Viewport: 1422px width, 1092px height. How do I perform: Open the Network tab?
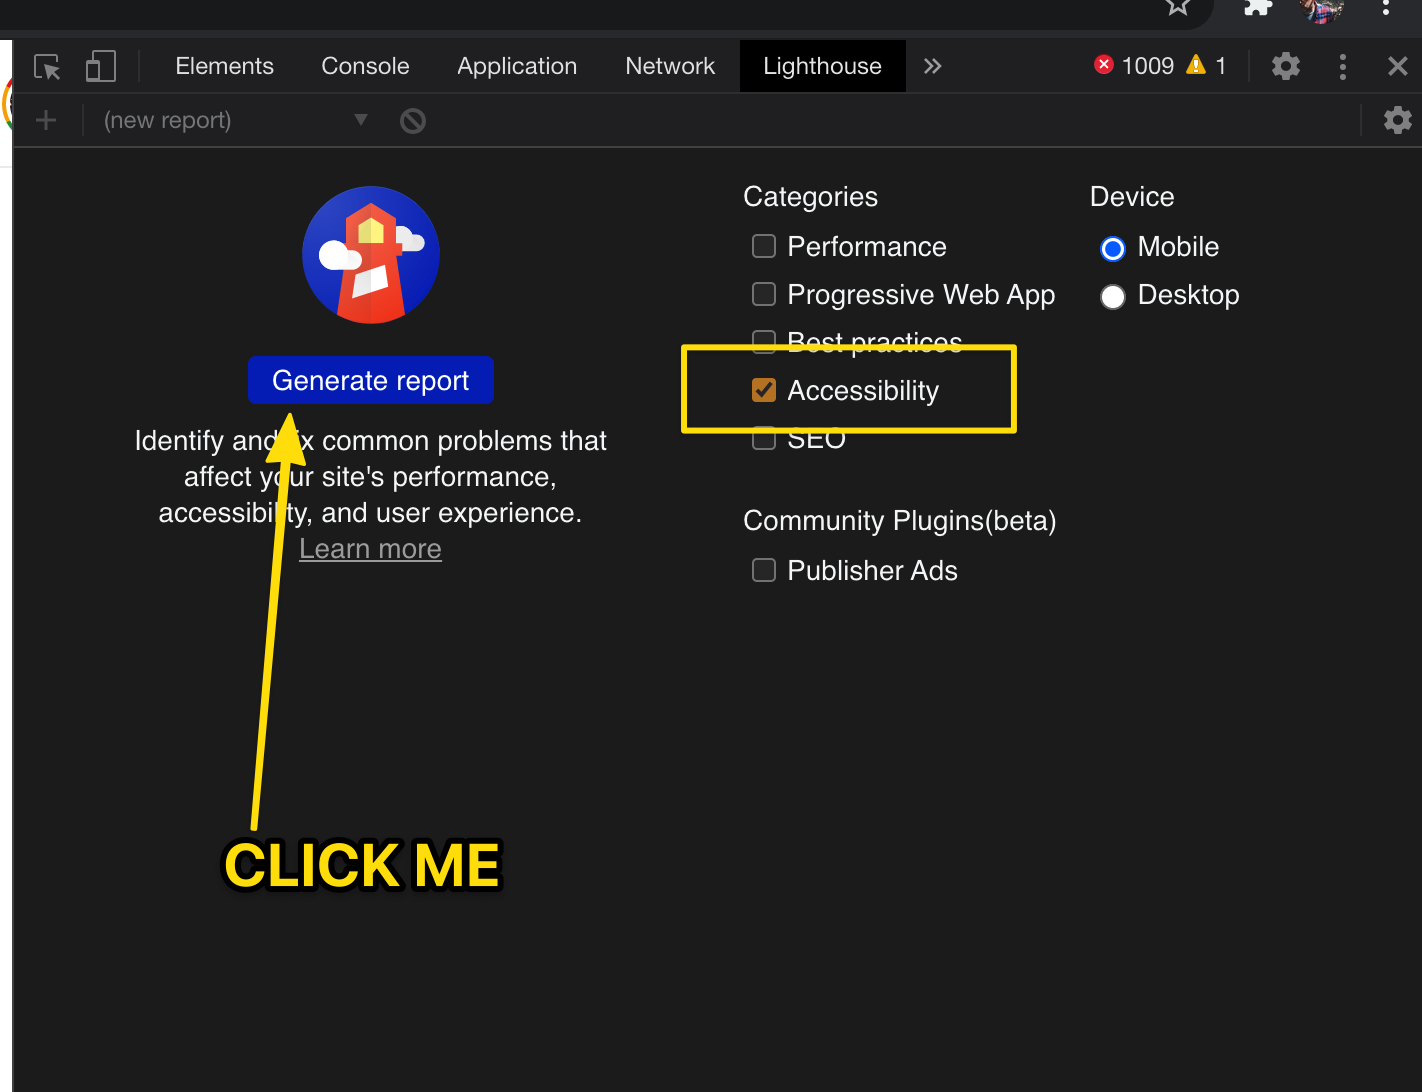point(670,67)
